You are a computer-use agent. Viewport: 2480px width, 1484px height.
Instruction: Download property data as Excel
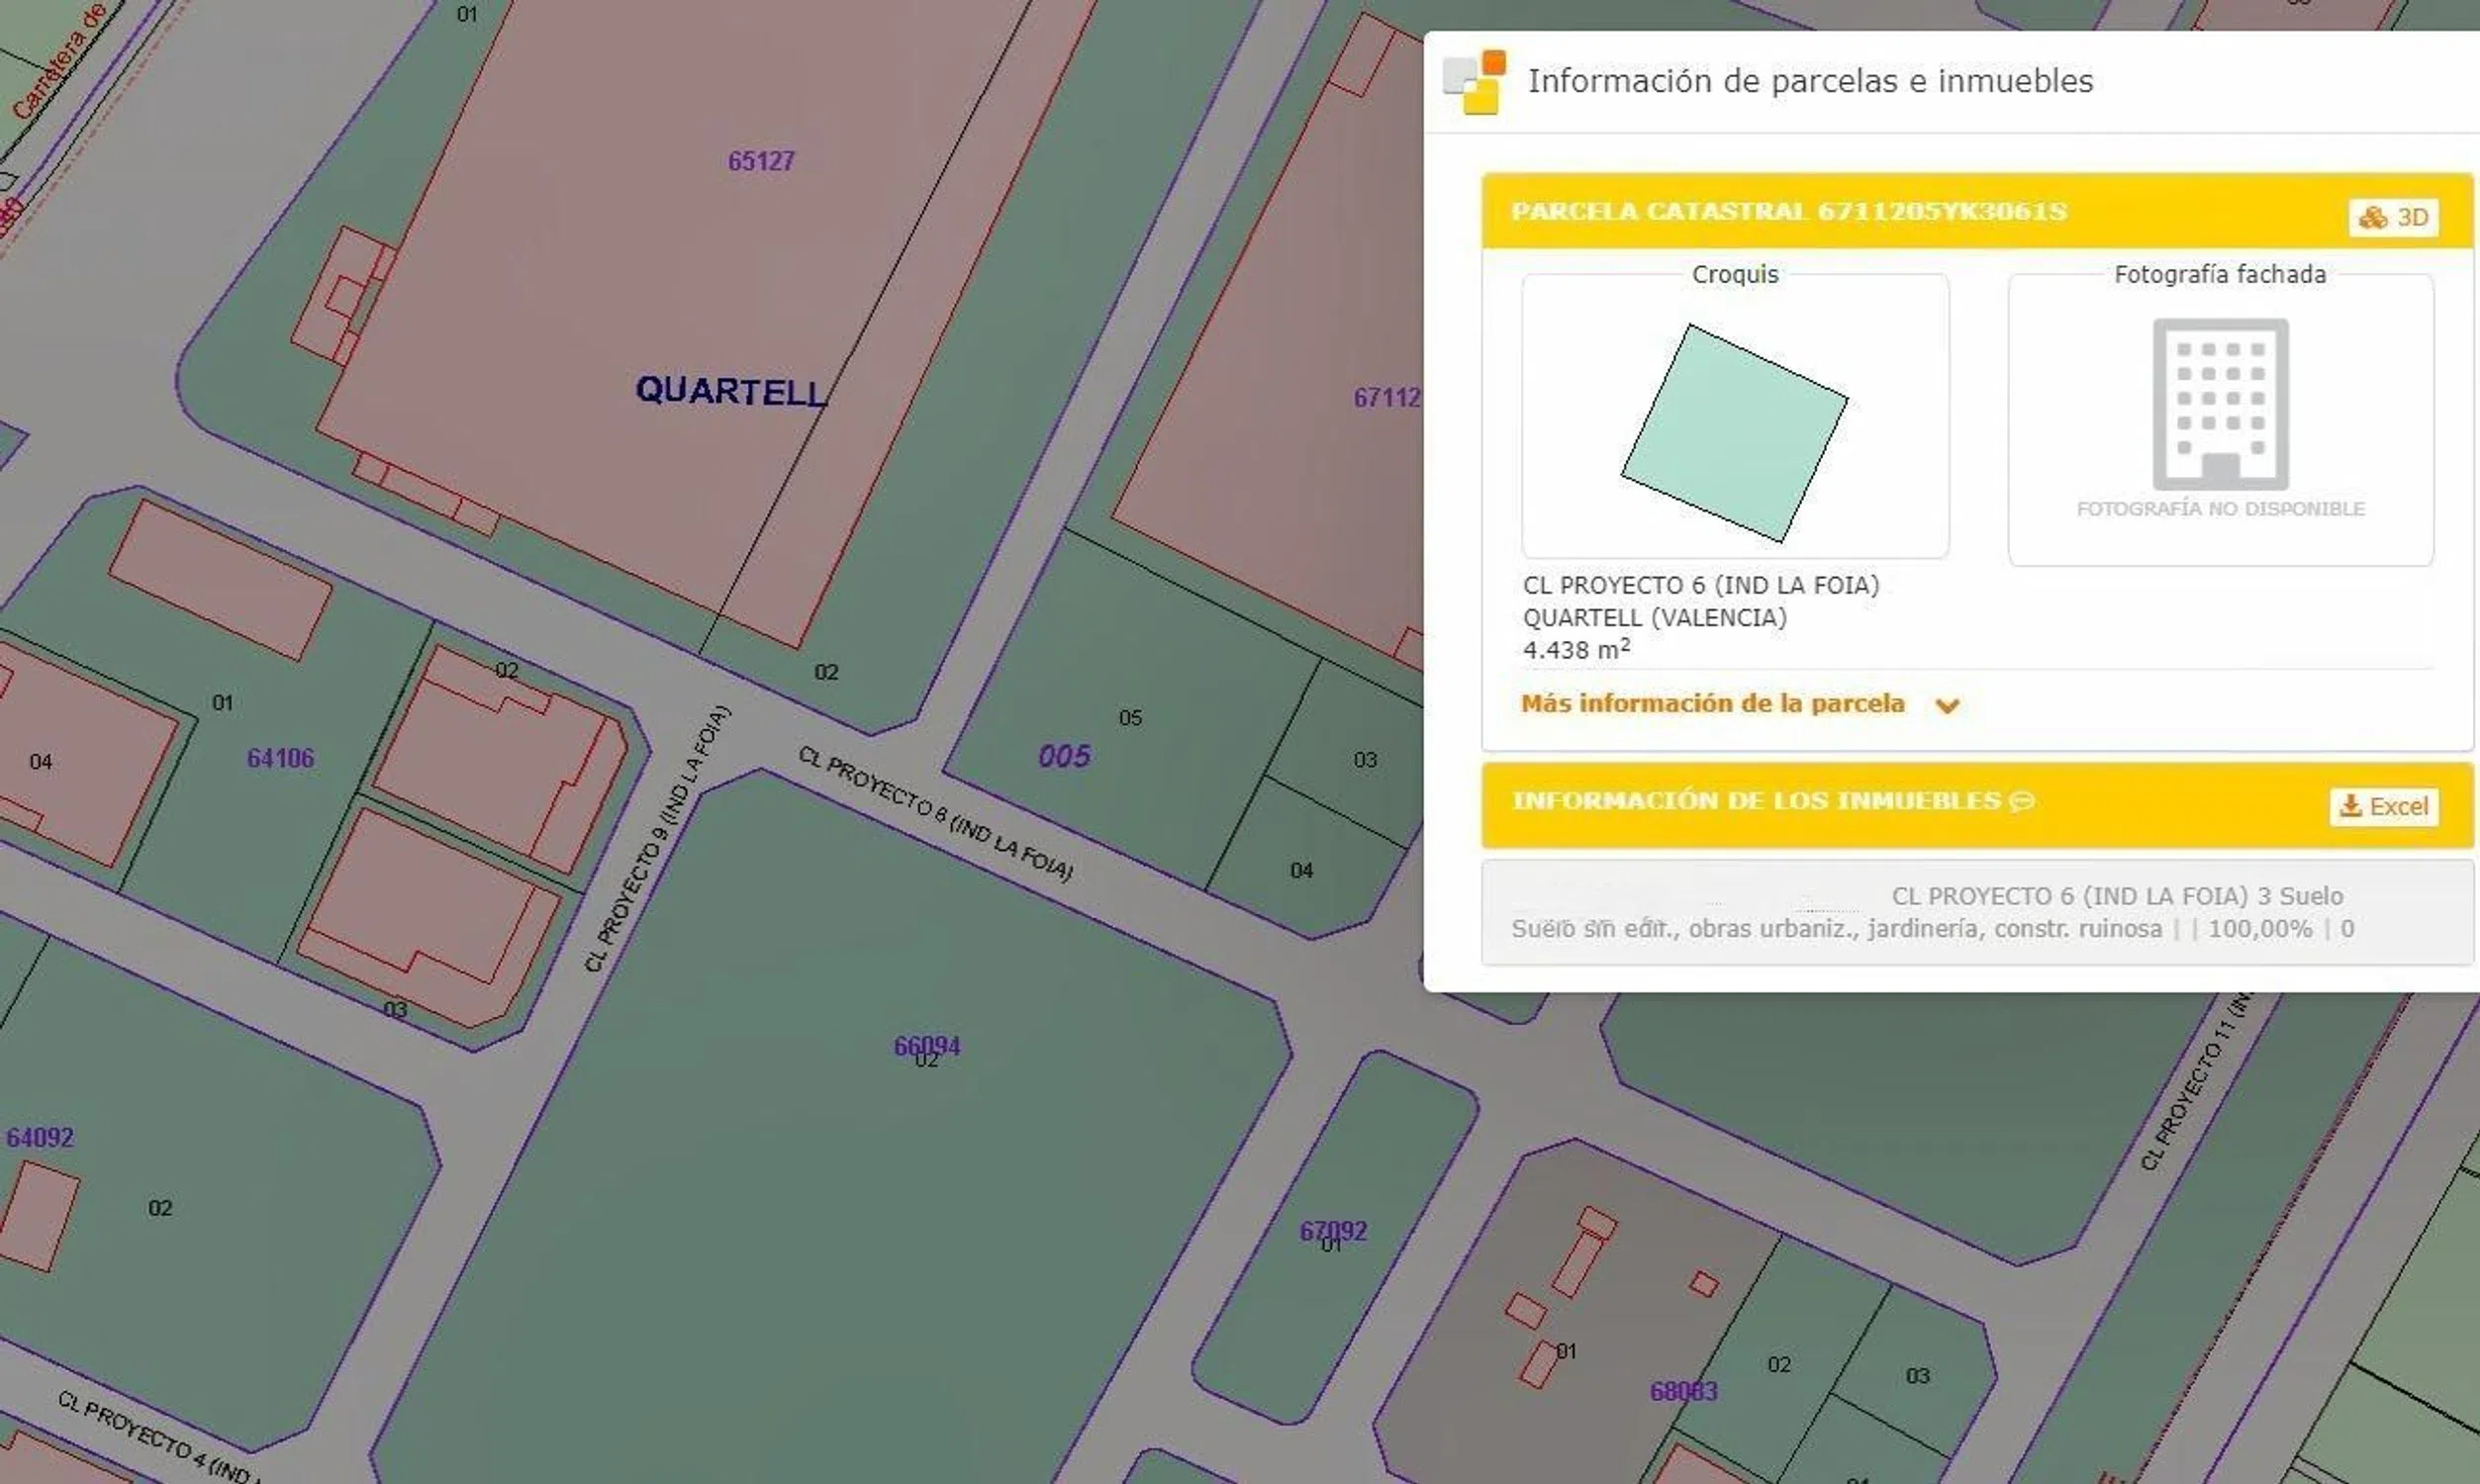[x=2384, y=806]
